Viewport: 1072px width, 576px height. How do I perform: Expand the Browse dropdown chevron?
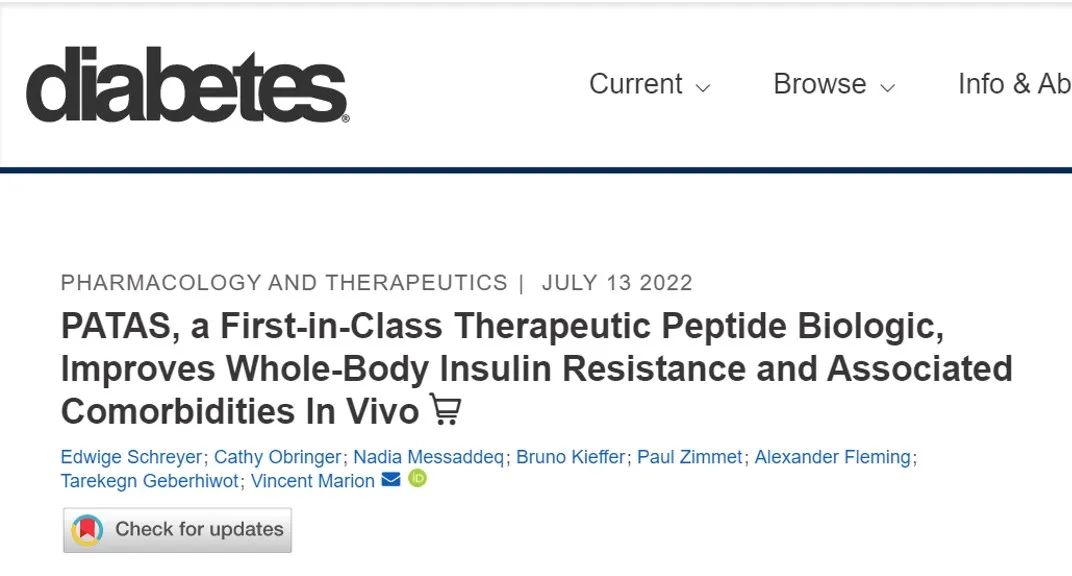pos(887,87)
